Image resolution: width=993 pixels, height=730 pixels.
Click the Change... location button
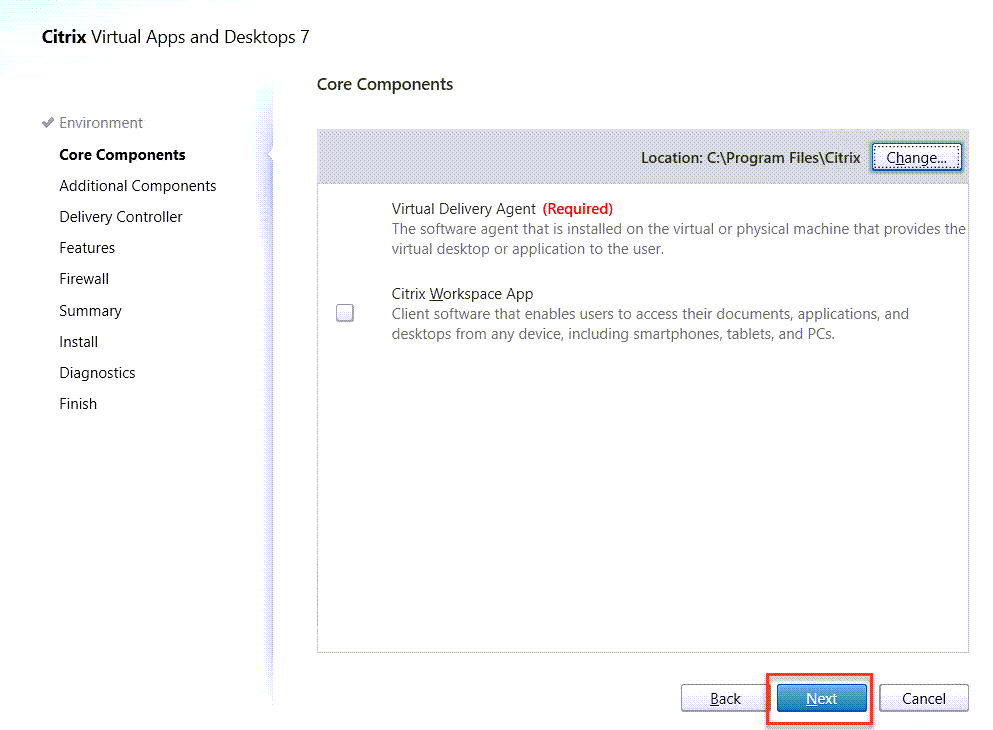916,158
